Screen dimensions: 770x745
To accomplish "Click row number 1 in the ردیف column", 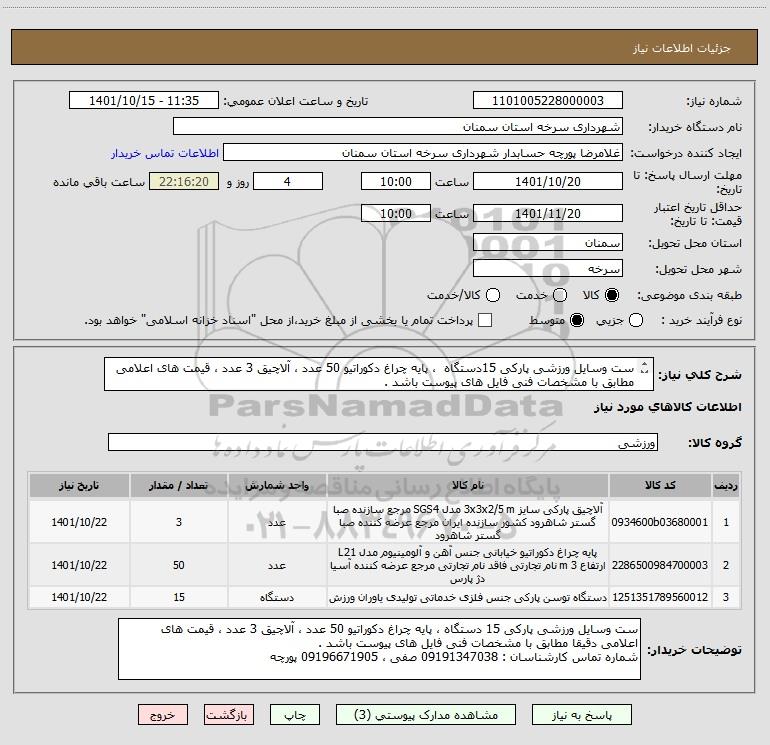I will tap(726, 522).
